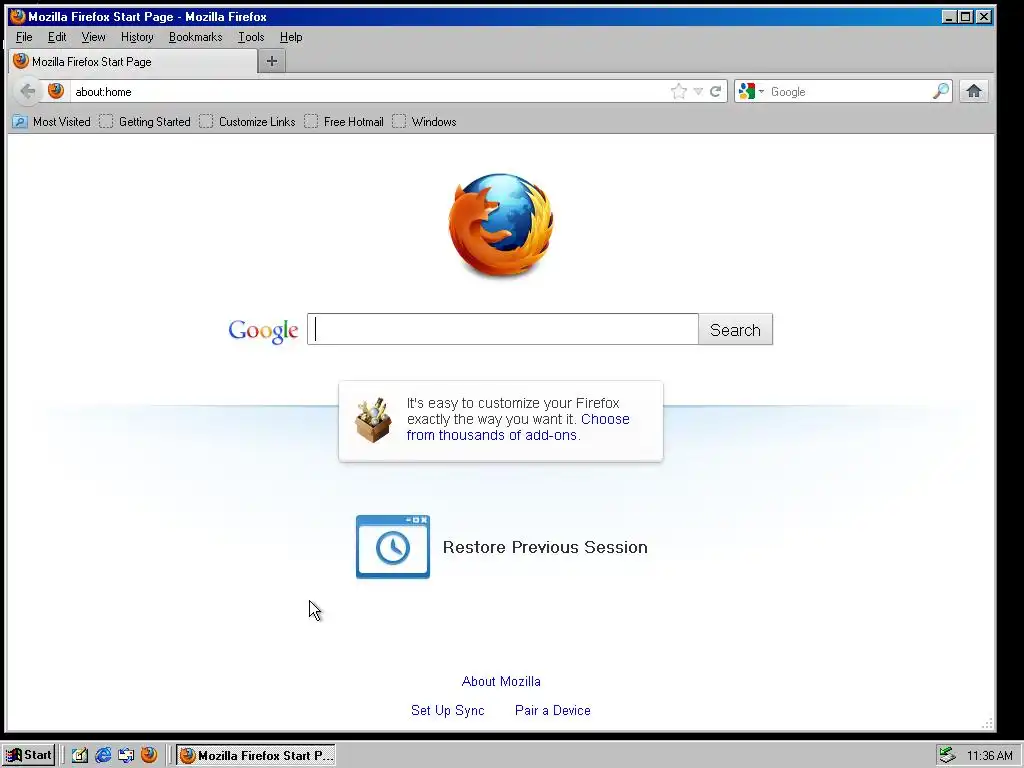This screenshot has height=768, width=1024.
Task: Click the system tray network icon
Action: tap(947, 755)
